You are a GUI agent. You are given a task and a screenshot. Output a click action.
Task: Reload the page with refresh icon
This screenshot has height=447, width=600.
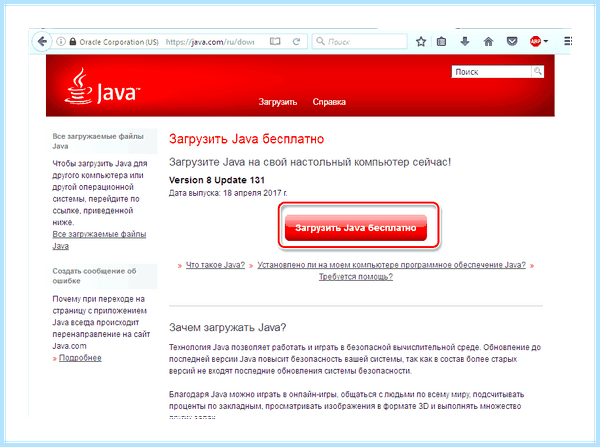(x=296, y=41)
